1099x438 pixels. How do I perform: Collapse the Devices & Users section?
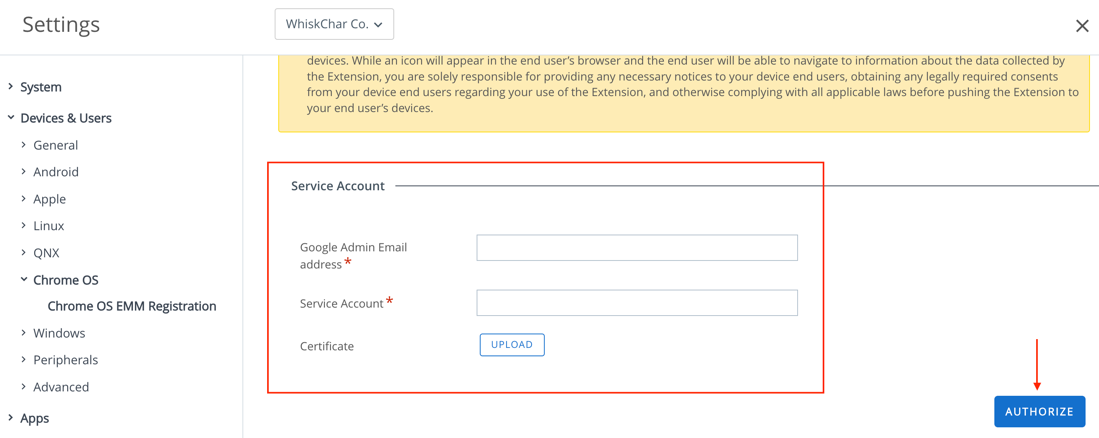[11, 118]
